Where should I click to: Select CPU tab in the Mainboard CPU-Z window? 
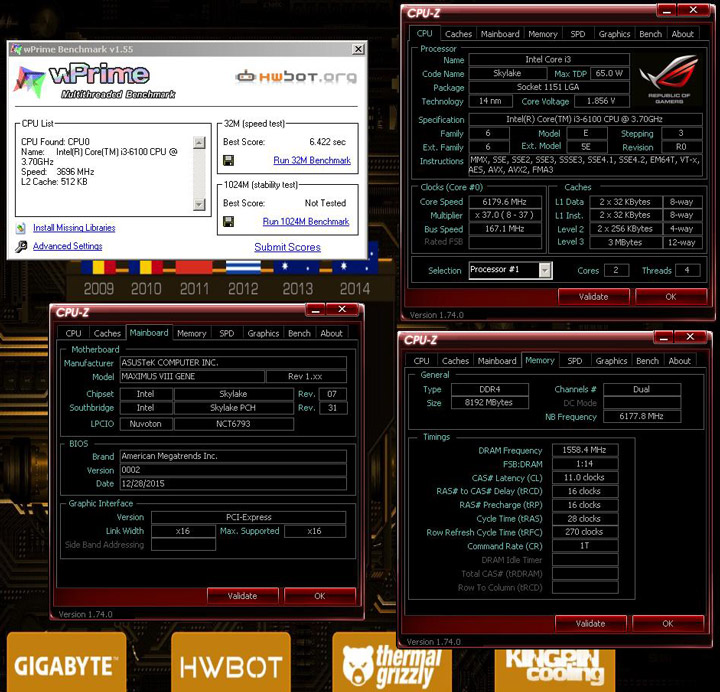73,333
